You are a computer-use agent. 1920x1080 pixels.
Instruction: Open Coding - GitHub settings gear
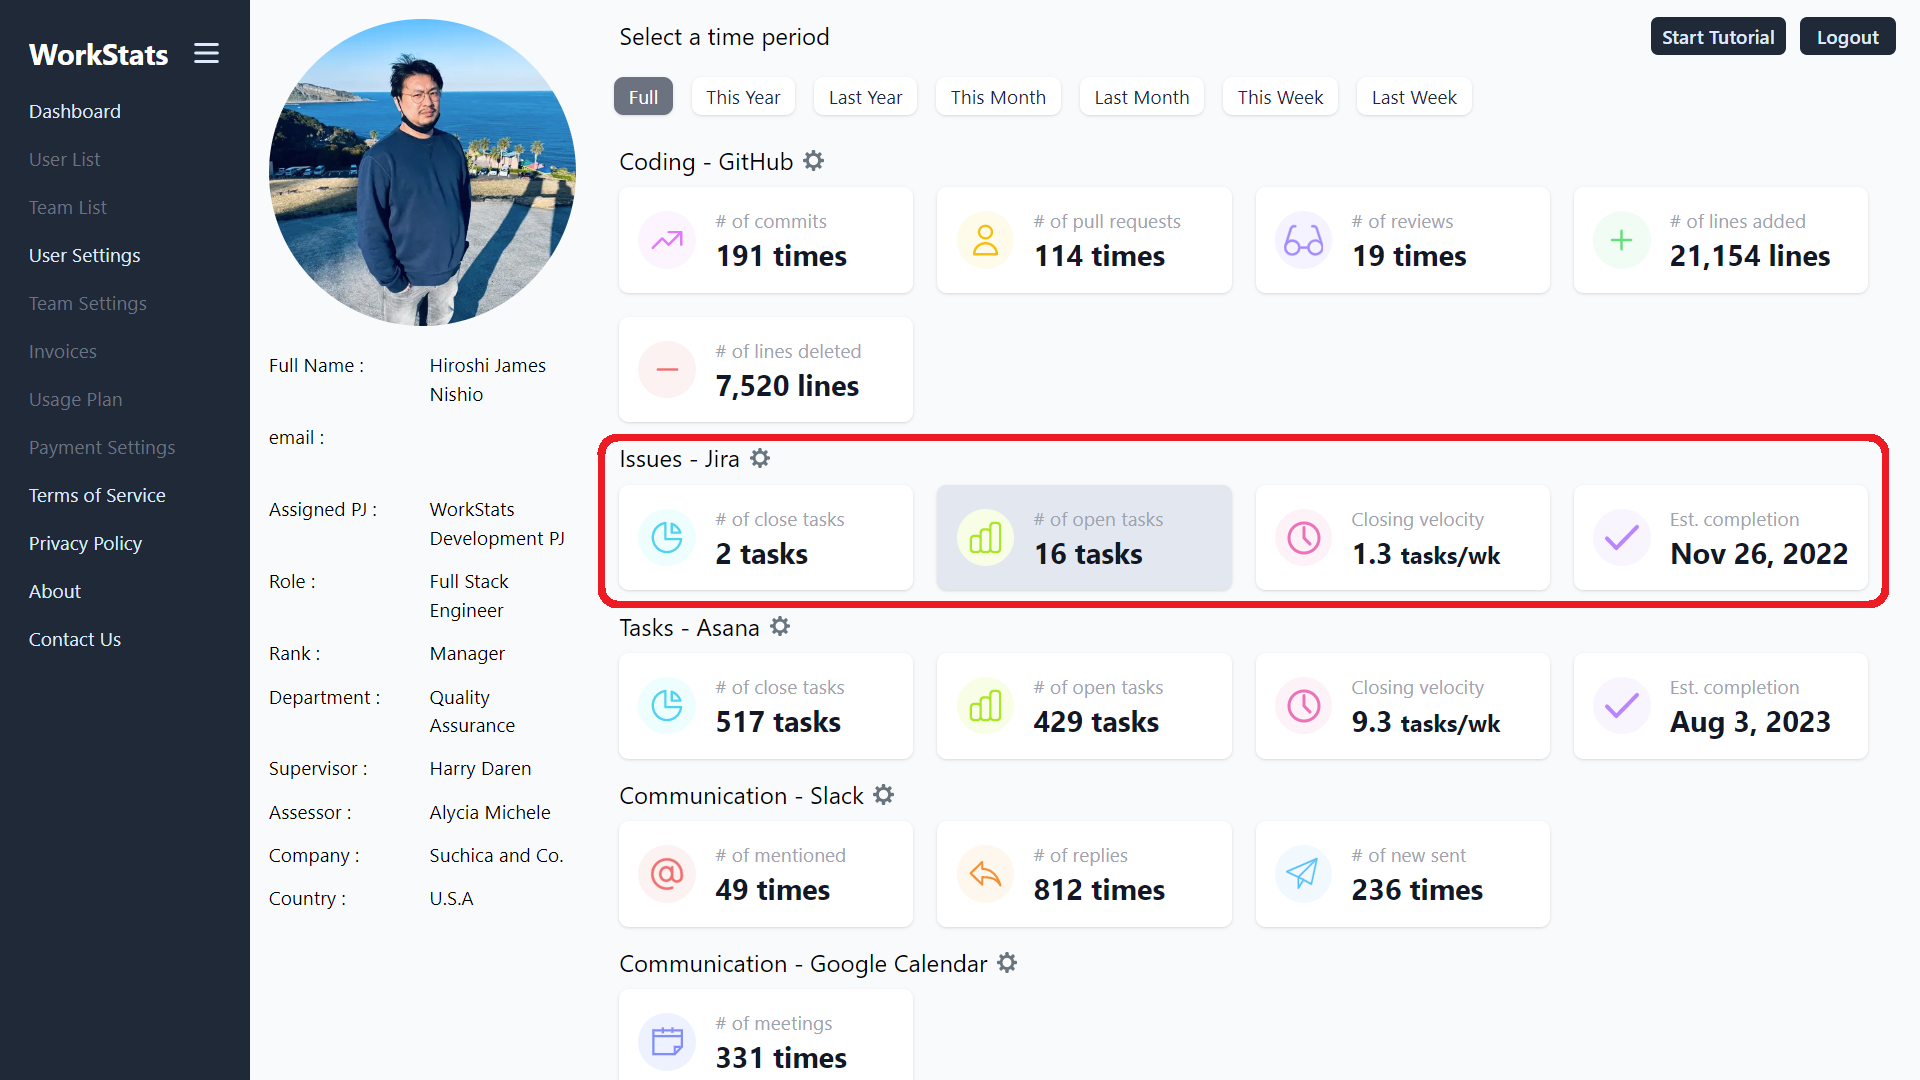tap(814, 161)
